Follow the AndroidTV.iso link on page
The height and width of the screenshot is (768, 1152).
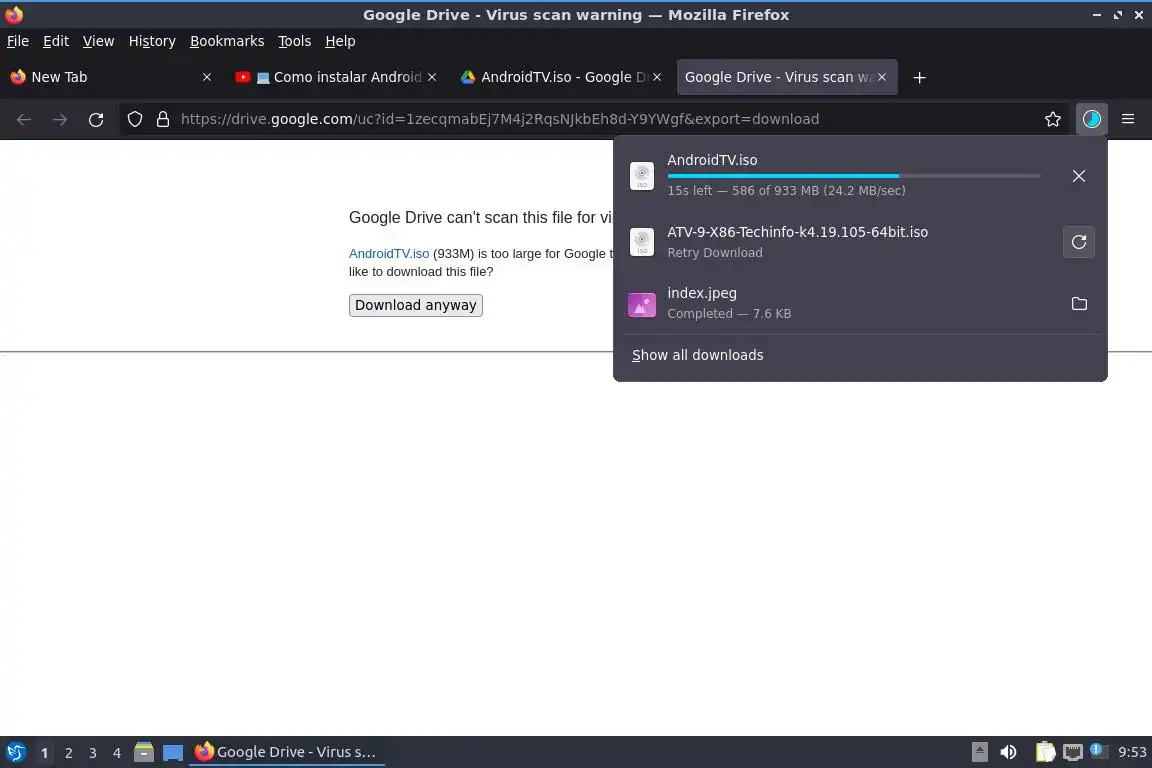(389, 254)
